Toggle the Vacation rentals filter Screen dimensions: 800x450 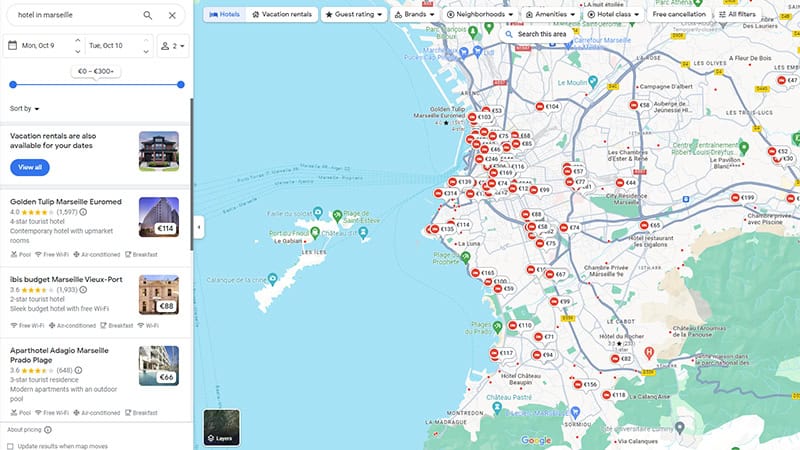coord(282,15)
